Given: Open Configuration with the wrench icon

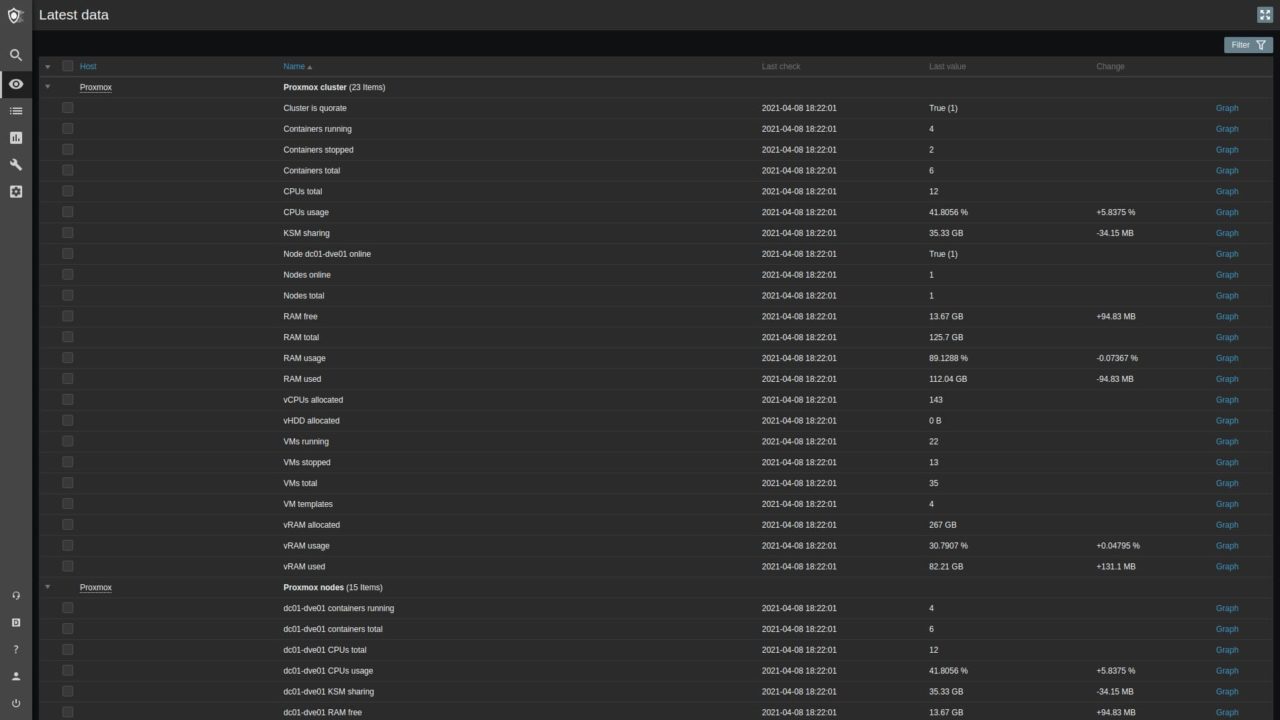Looking at the screenshot, I should coord(15,164).
